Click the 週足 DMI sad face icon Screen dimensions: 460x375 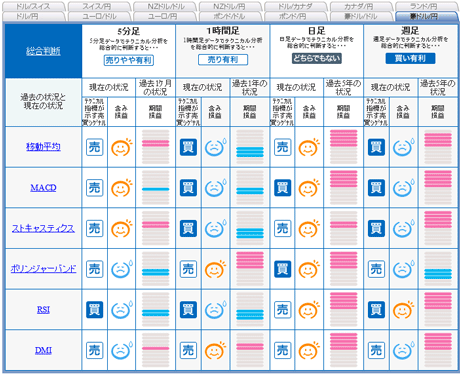click(403, 351)
